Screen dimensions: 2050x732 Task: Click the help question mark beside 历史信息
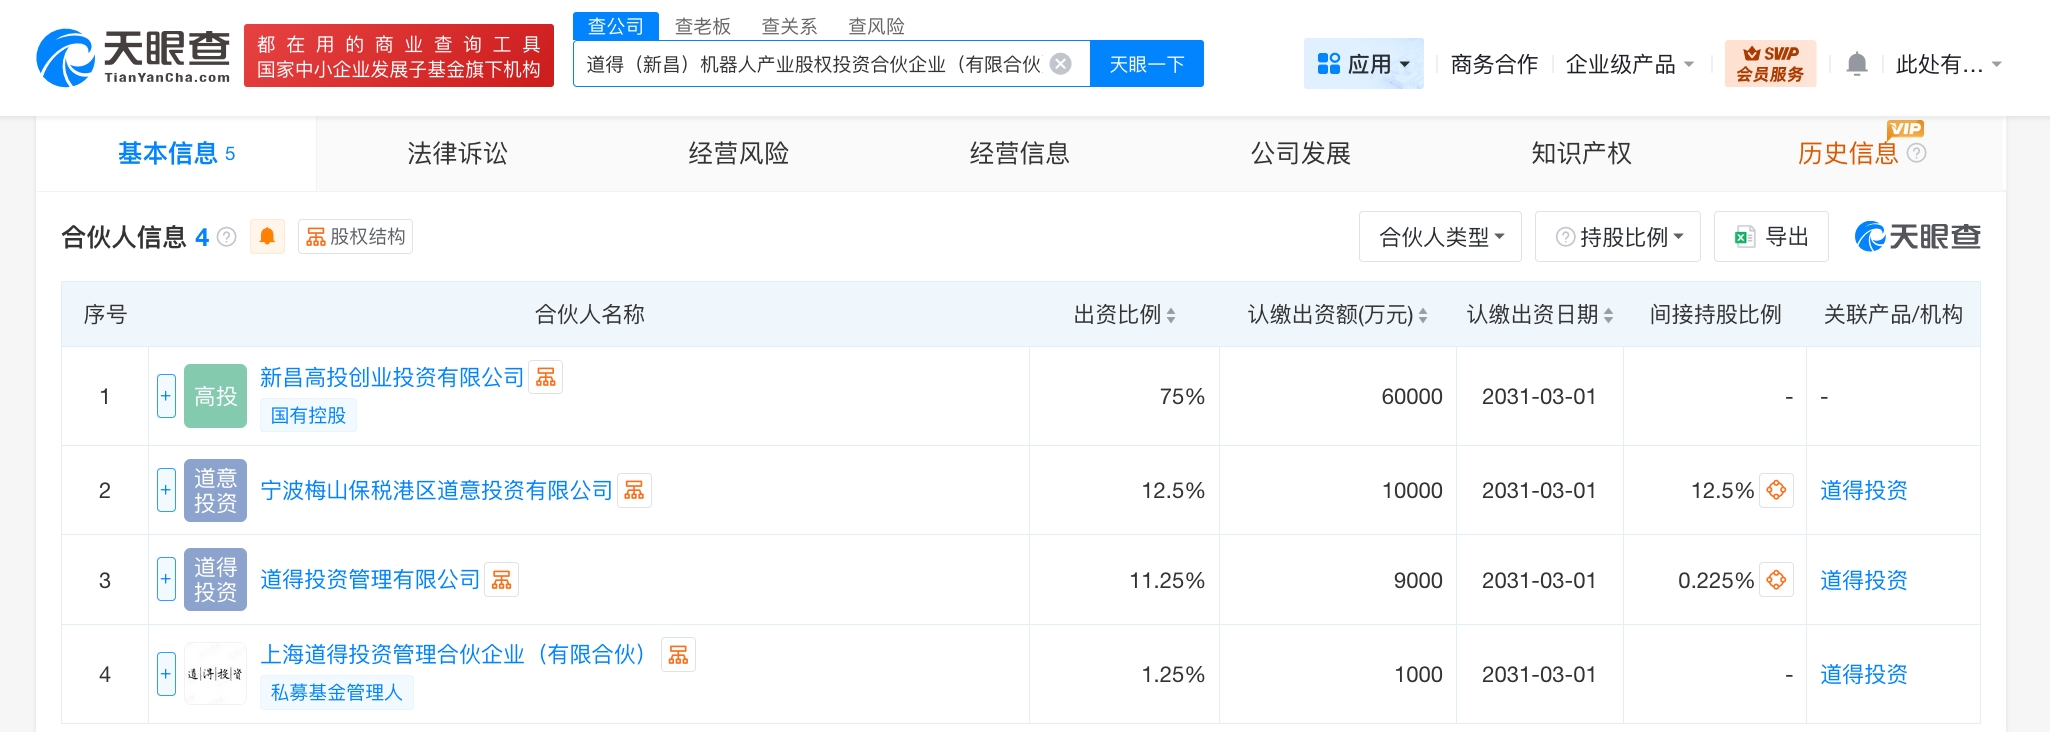[1916, 153]
